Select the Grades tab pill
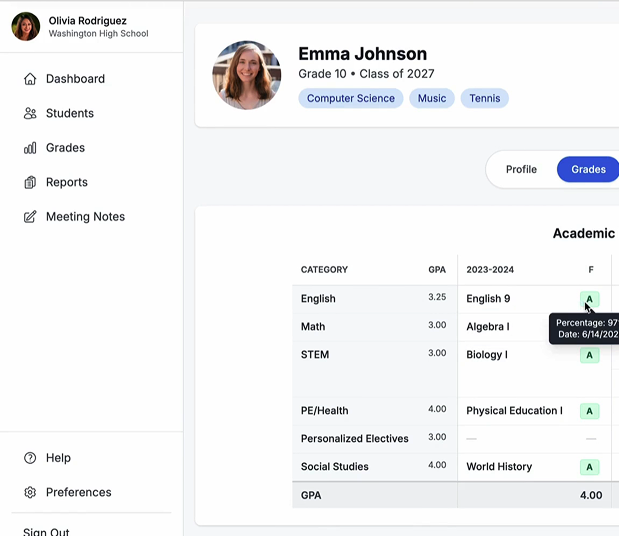The width and height of the screenshot is (619, 536). click(588, 169)
